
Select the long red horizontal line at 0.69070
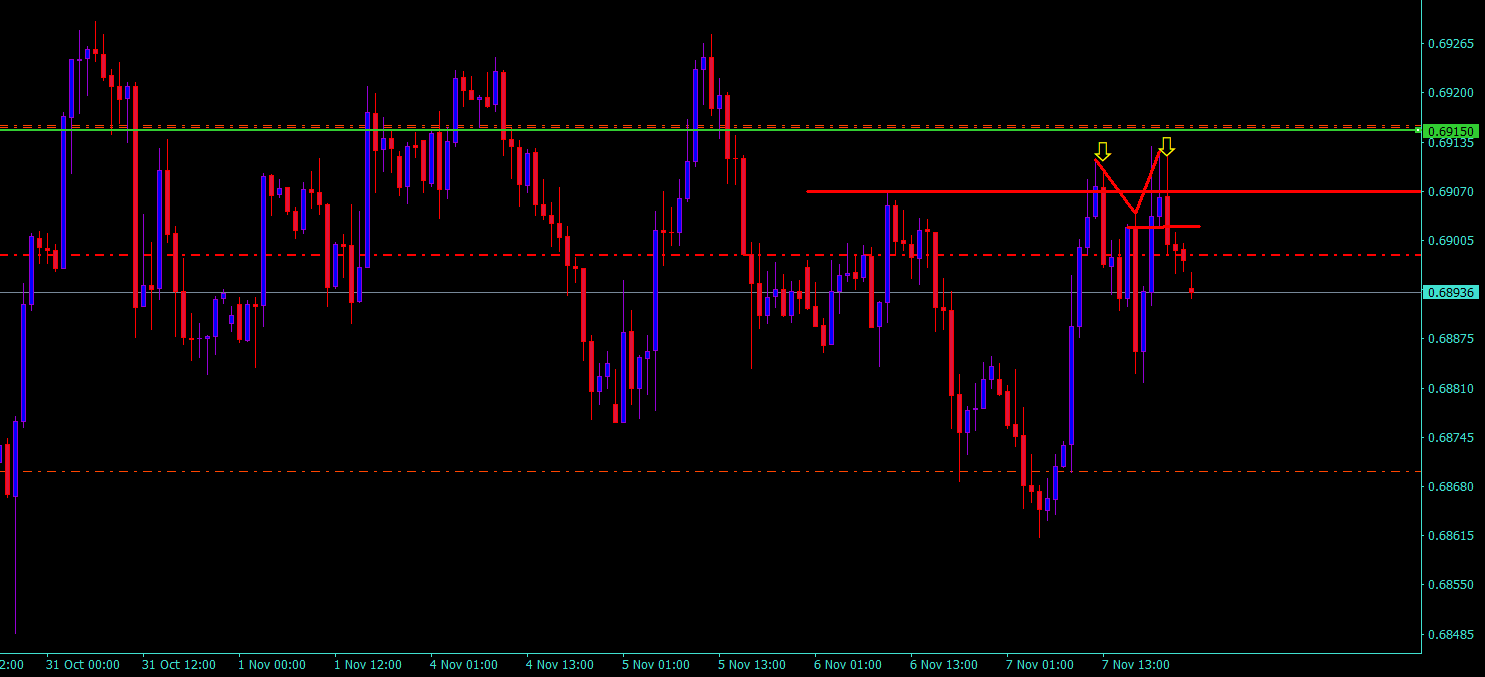(x=1113, y=191)
